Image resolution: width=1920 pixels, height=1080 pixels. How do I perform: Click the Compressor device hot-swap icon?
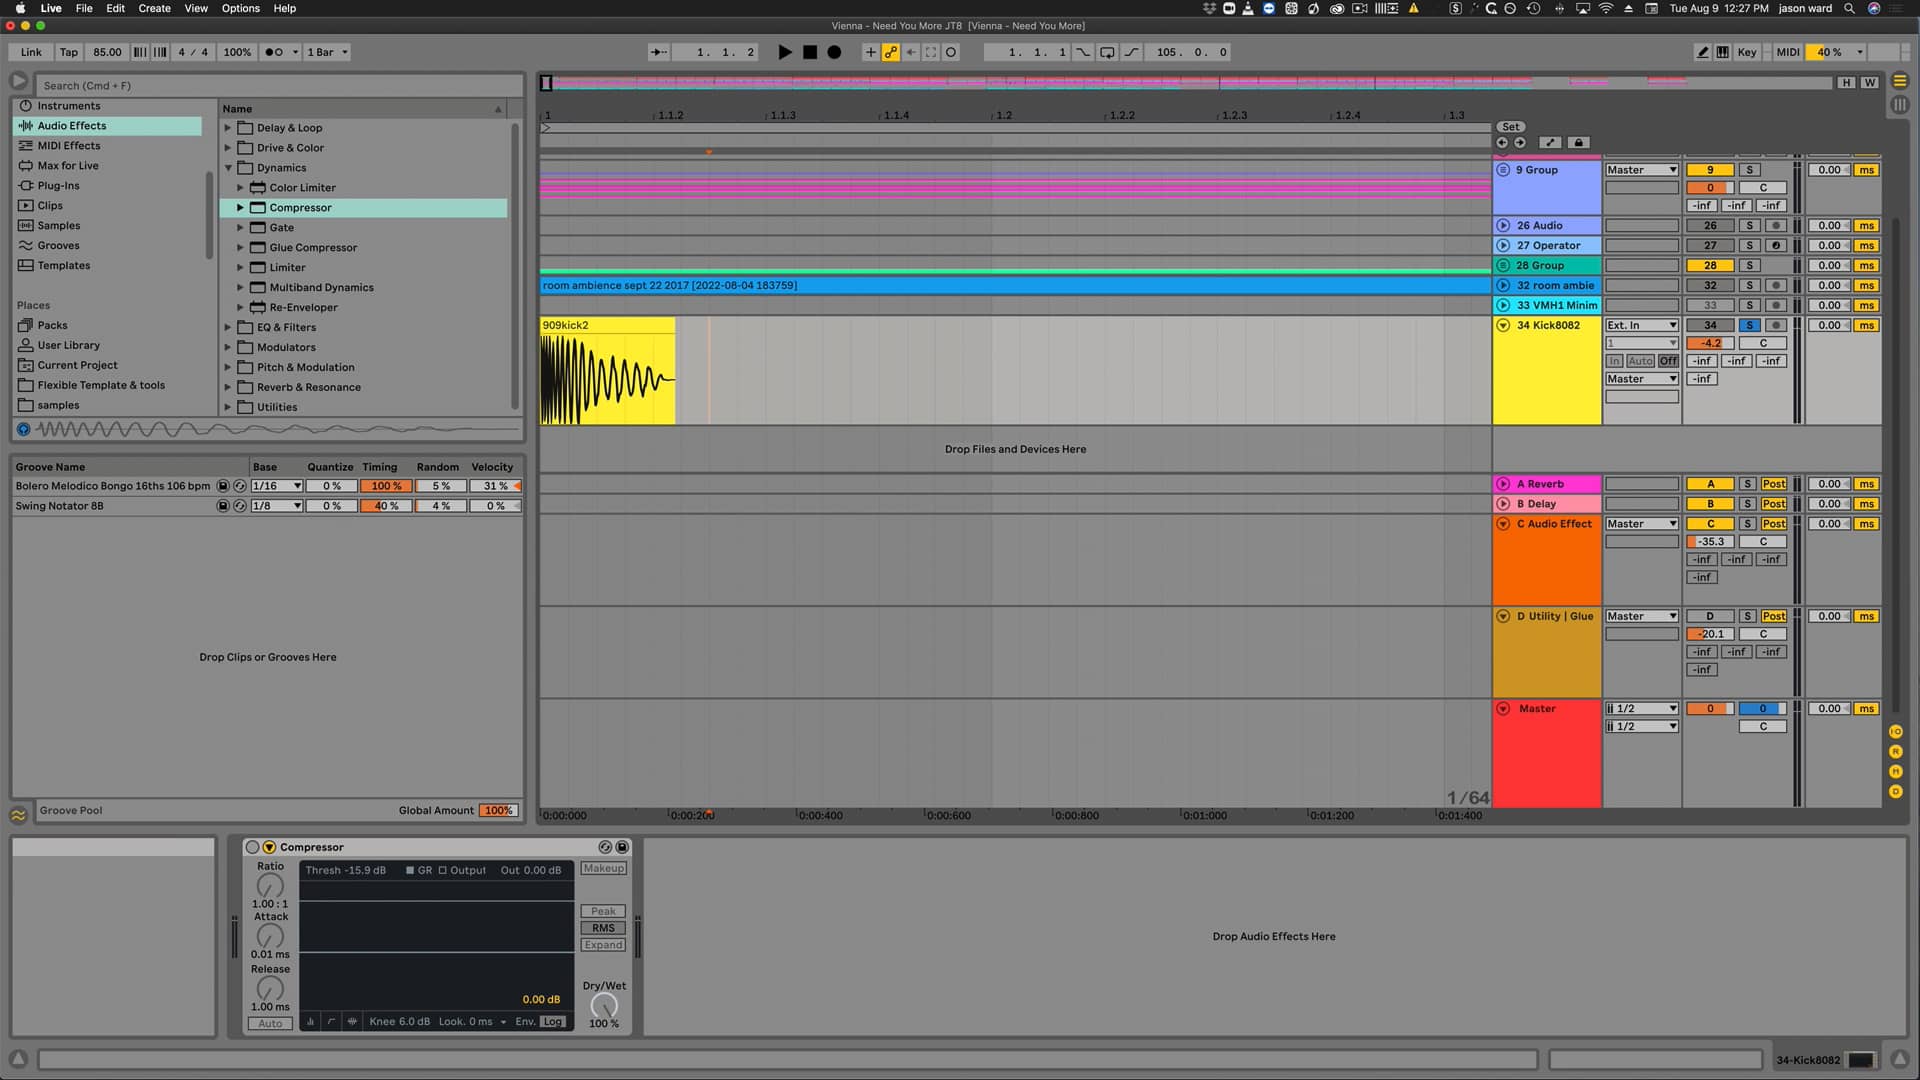[x=605, y=847]
